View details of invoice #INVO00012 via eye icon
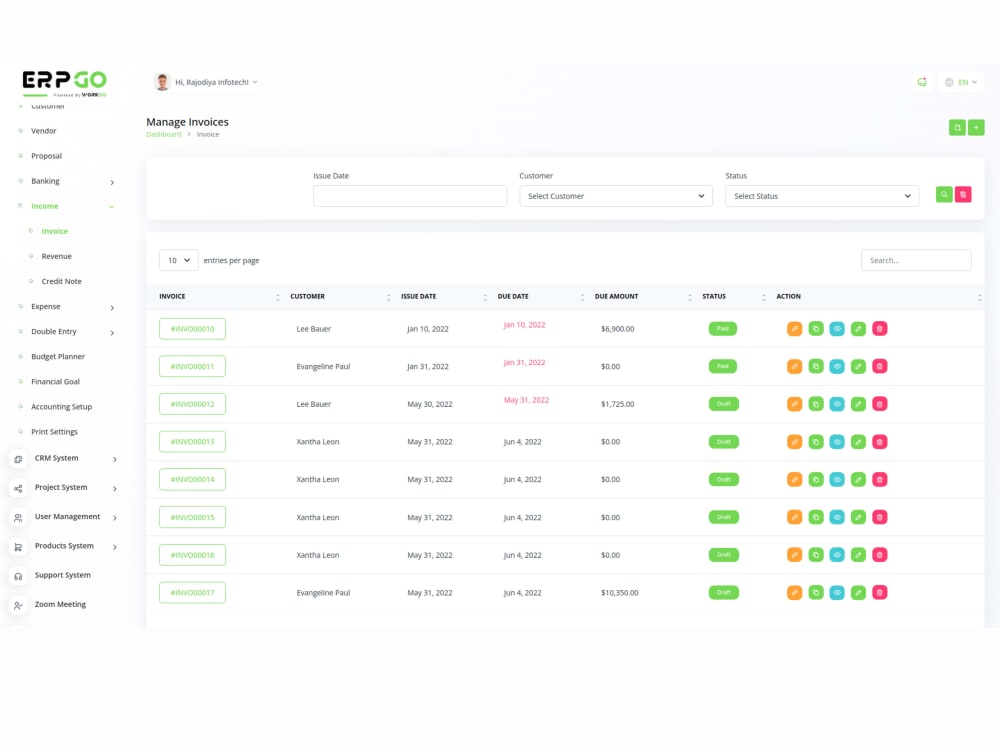 click(837, 404)
